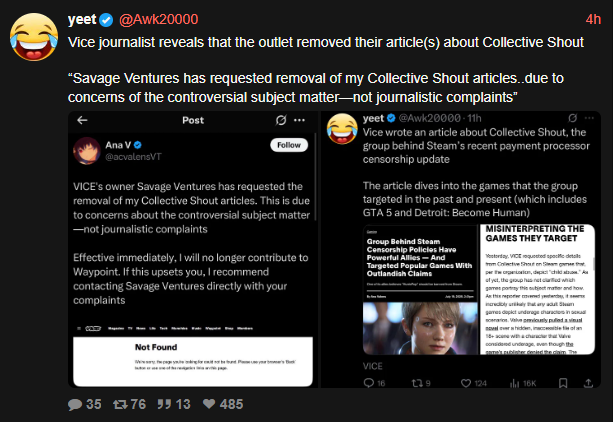Click the repost icon showing 76
Viewport: 613px width, 422px height.
[120, 404]
